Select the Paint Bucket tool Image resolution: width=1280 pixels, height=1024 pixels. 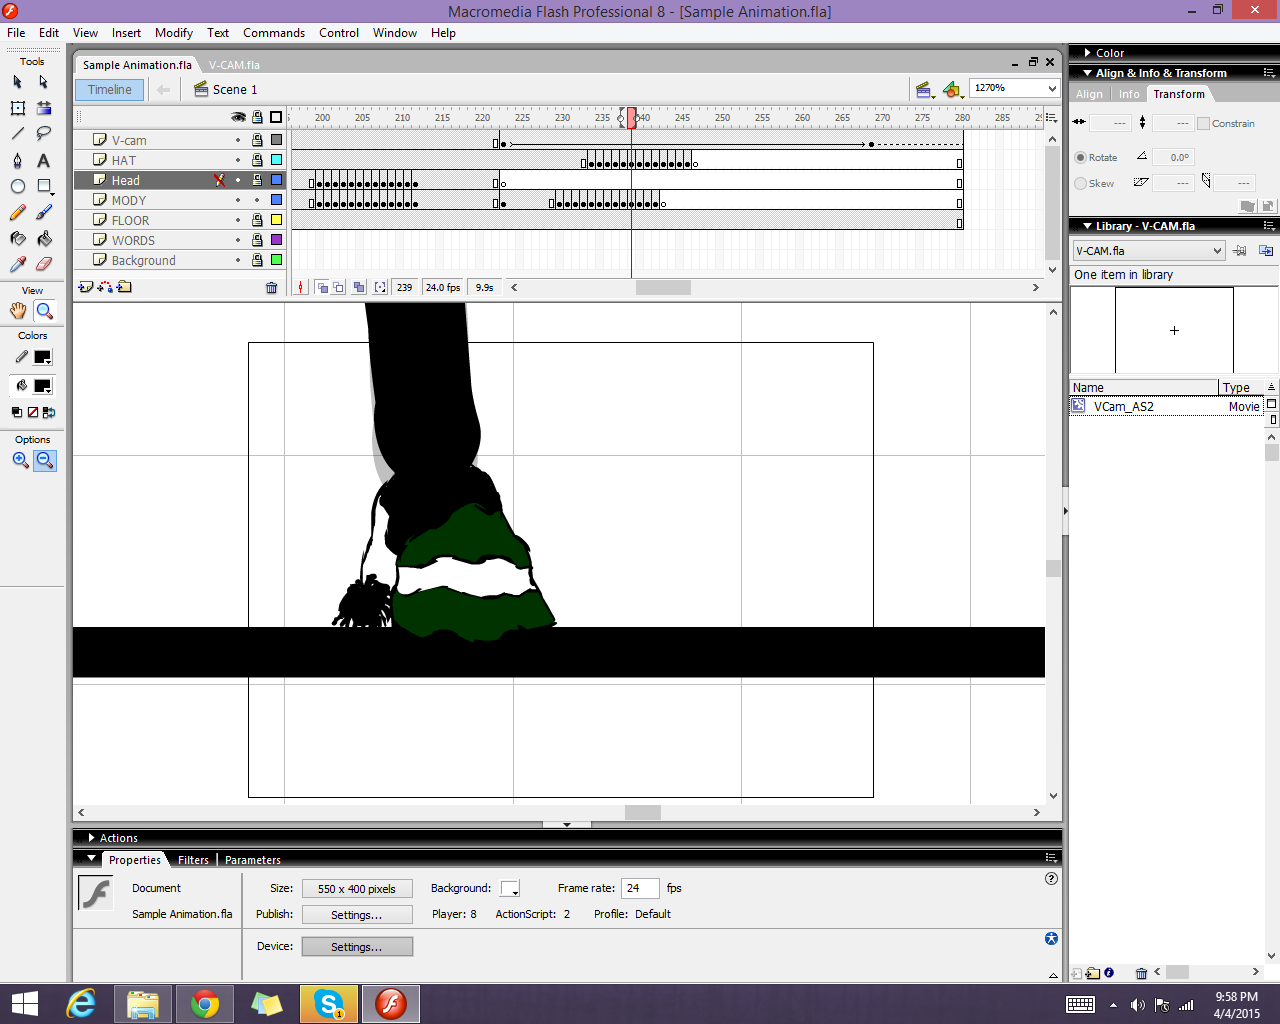42,238
